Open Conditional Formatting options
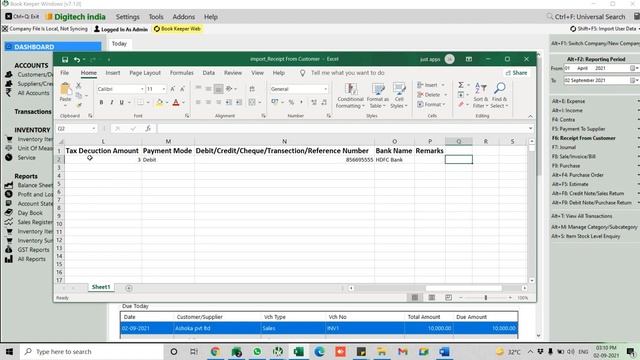The width and height of the screenshot is (640, 360). (x=350, y=96)
